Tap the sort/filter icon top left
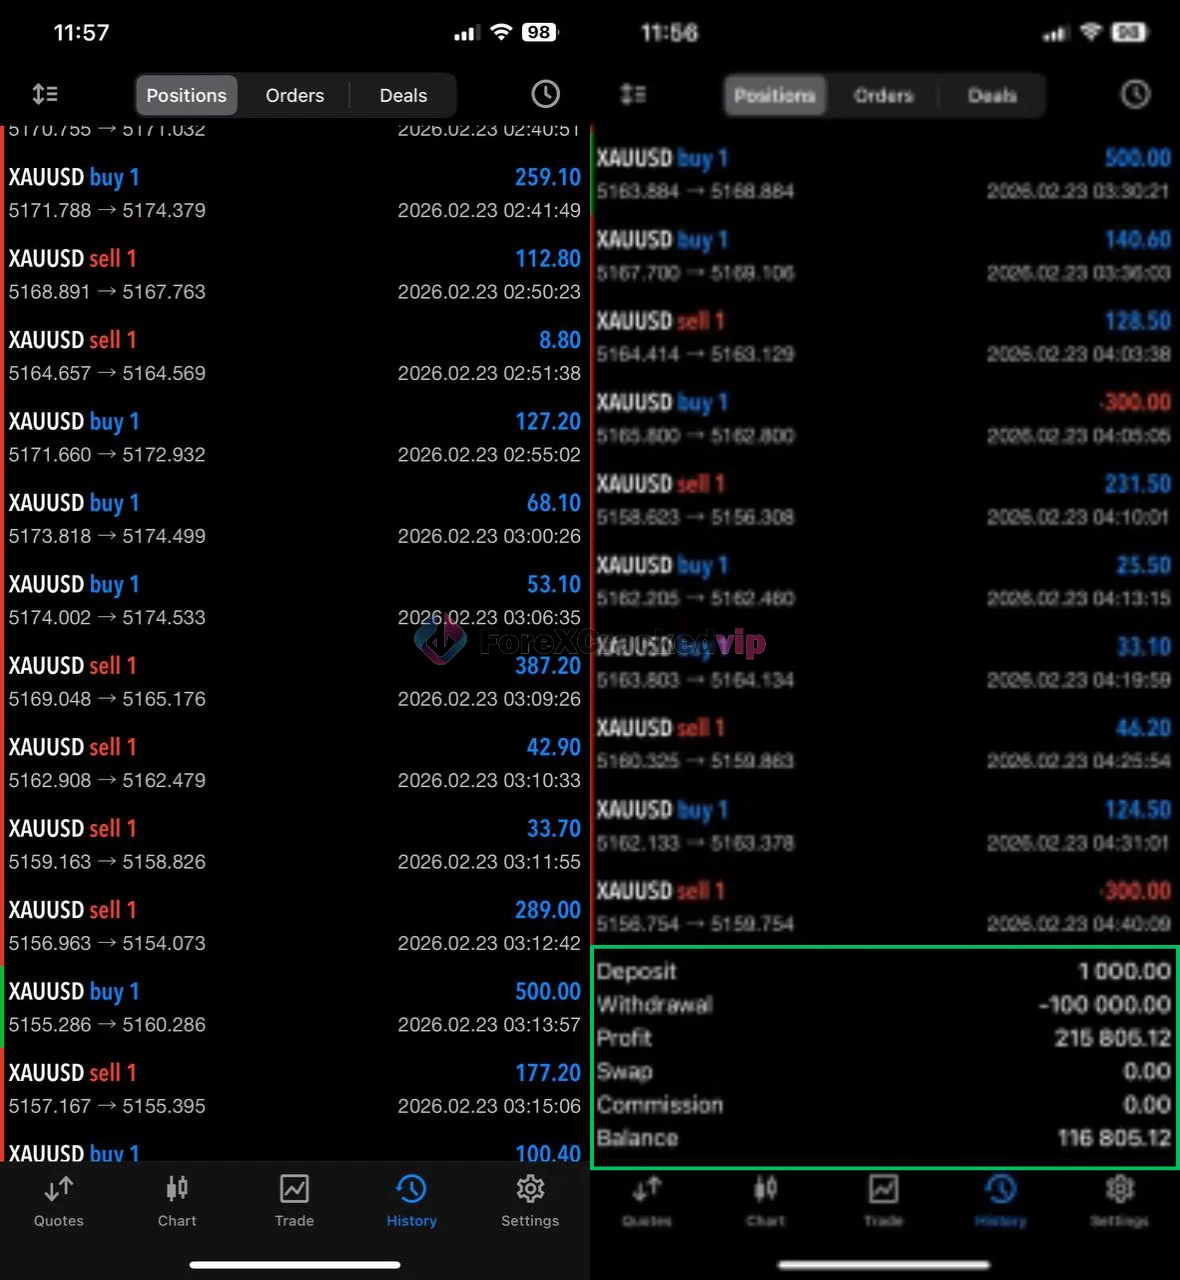This screenshot has height=1280, width=1180. 45,94
